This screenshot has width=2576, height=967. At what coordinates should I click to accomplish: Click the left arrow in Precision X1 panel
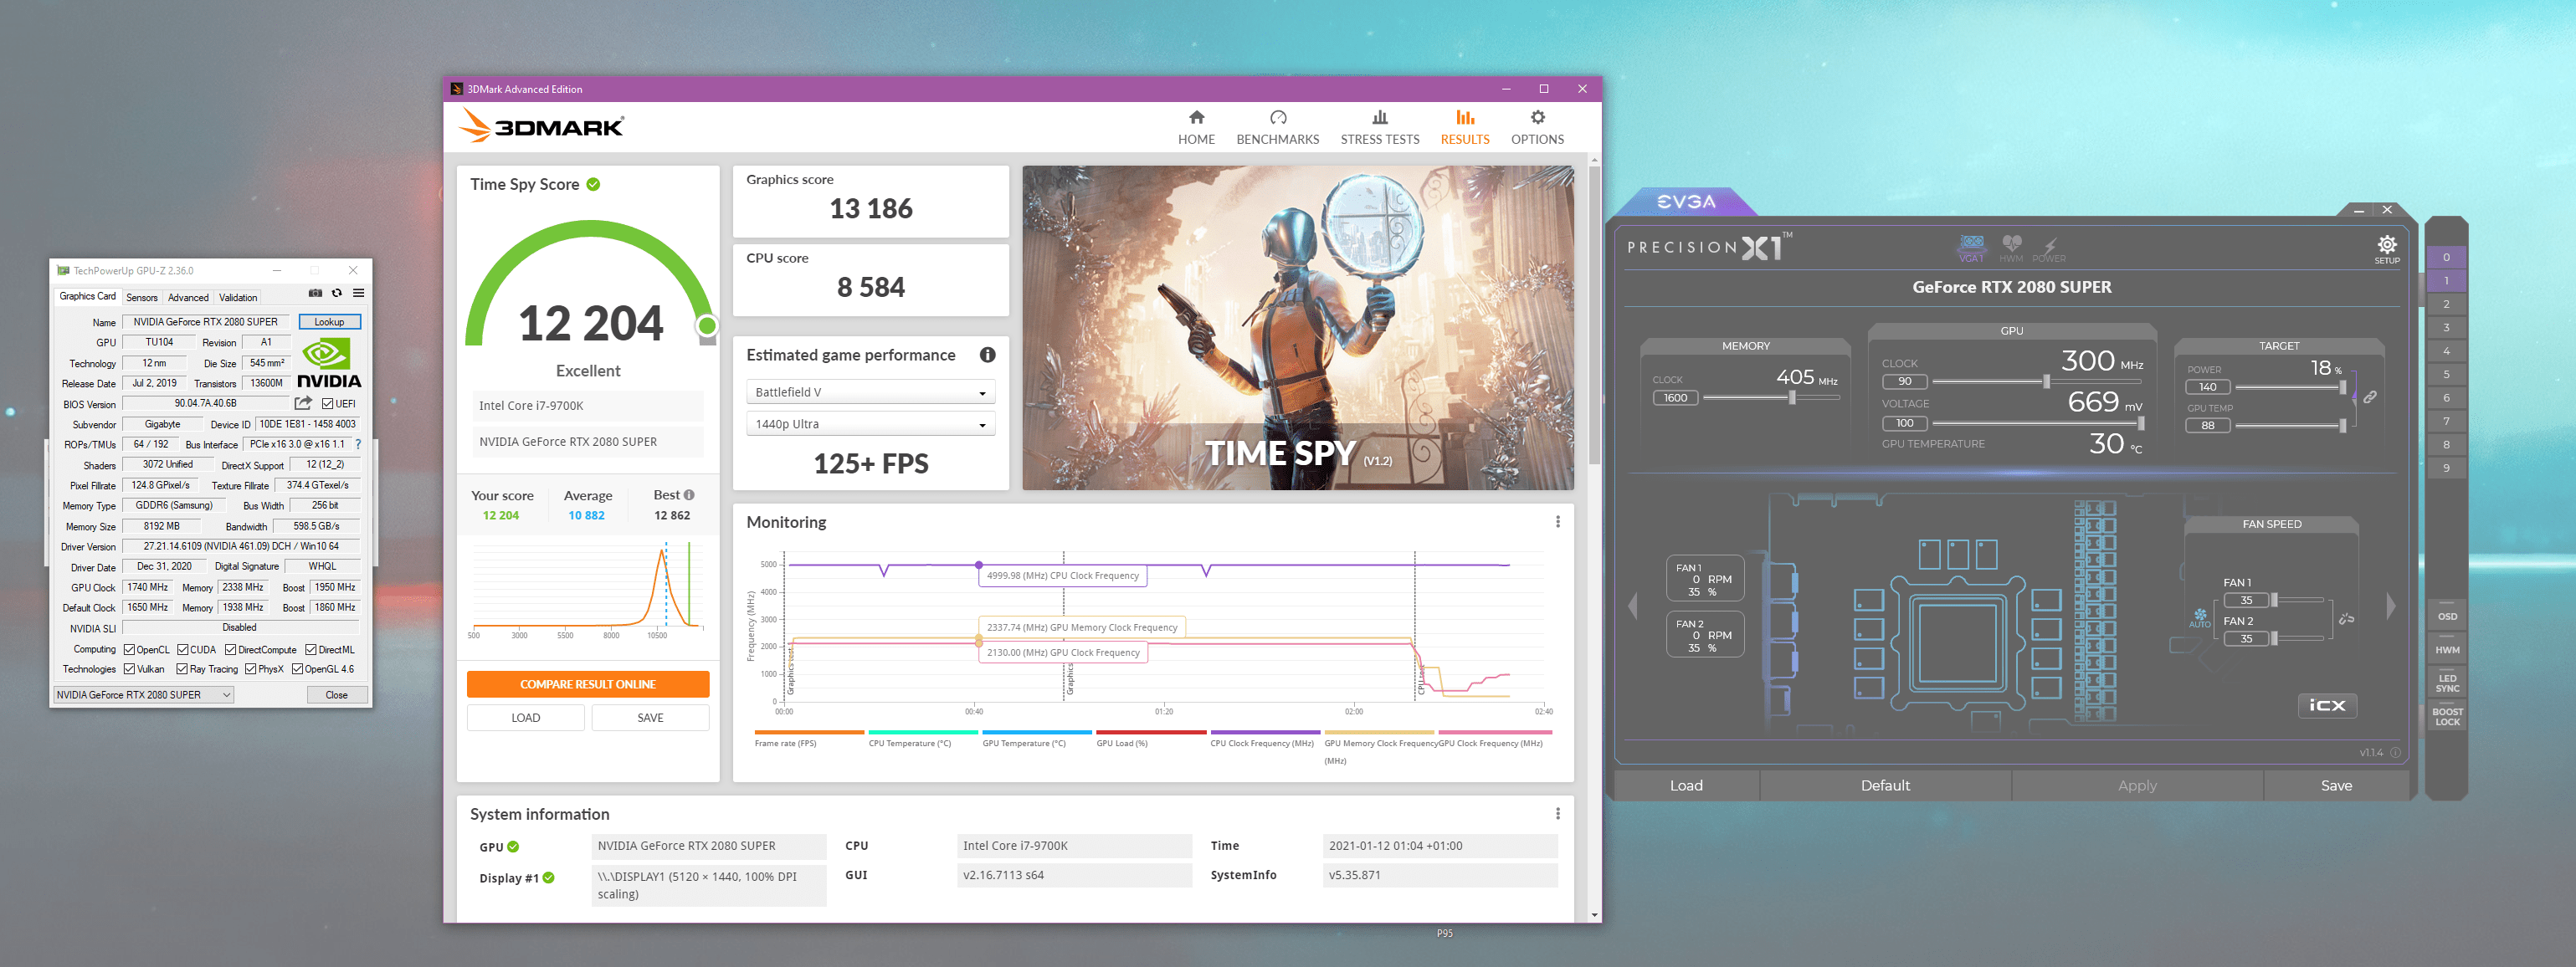pyautogui.click(x=1633, y=606)
